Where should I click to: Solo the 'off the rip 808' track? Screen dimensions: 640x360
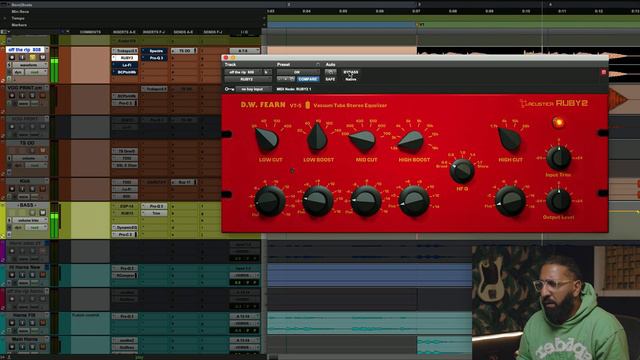pos(32,58)
